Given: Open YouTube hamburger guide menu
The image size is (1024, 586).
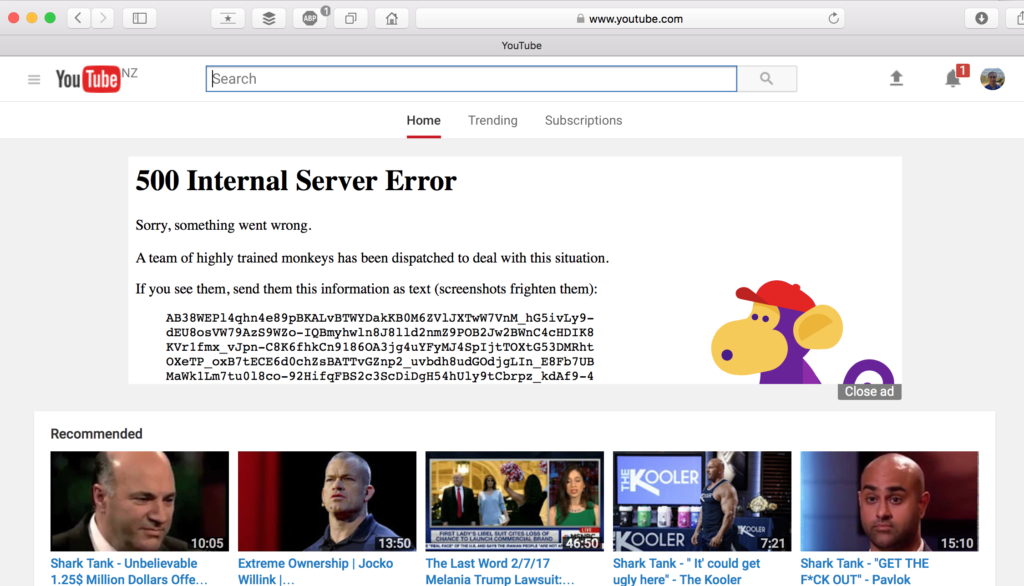Looking at the screenshot, I should 34,79.
